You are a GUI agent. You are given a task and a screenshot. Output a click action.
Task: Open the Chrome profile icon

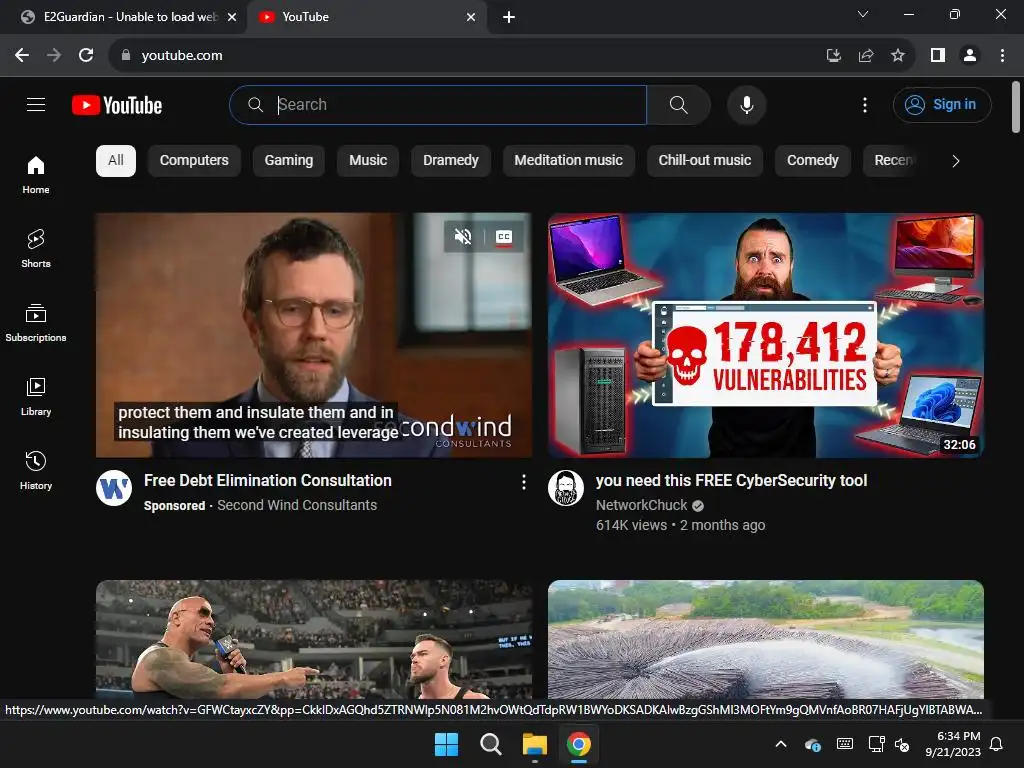point(970,56)
